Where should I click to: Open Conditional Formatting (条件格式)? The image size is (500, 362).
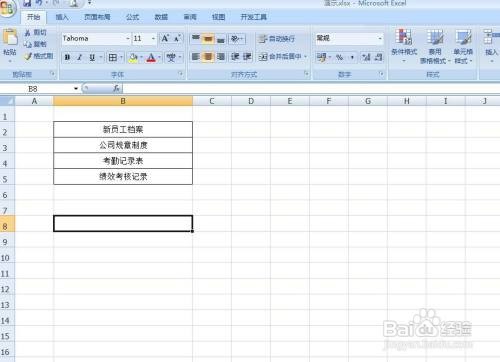(x=404, y=46)
